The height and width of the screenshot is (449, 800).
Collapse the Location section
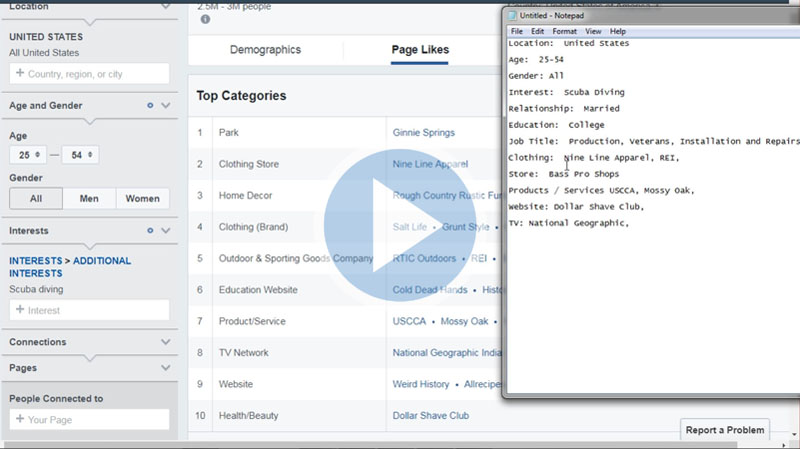165,6
